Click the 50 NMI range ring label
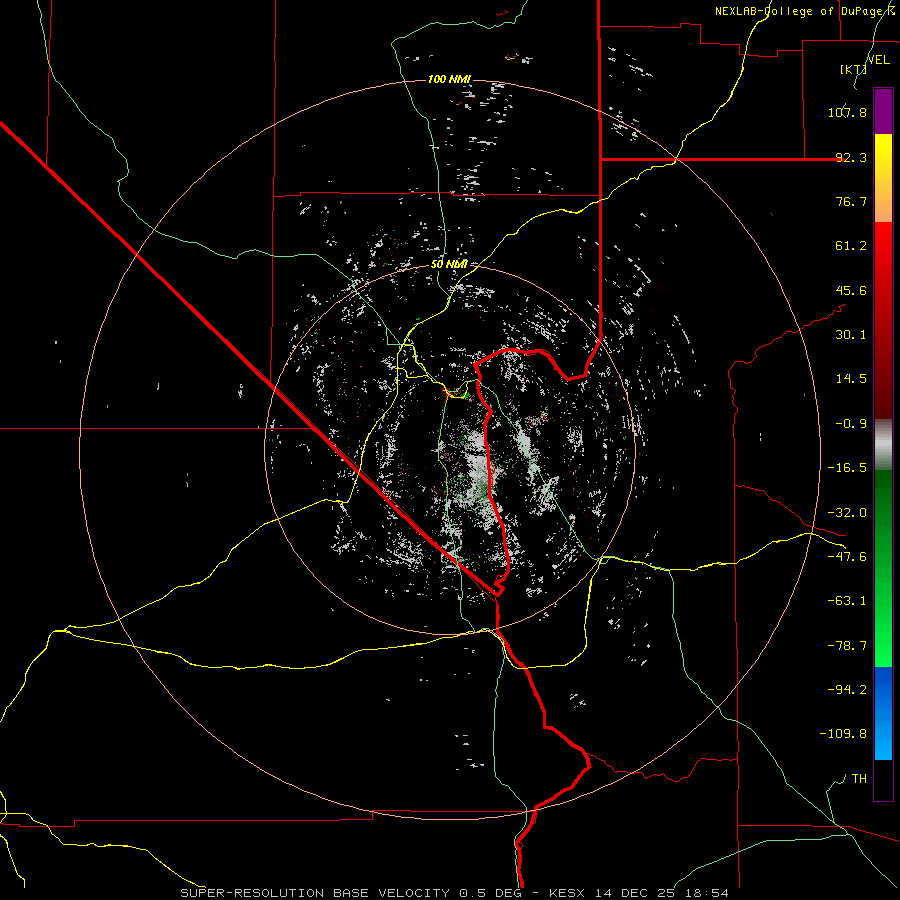Viewport: 900px width, 900px height. (x=449, y=264)
